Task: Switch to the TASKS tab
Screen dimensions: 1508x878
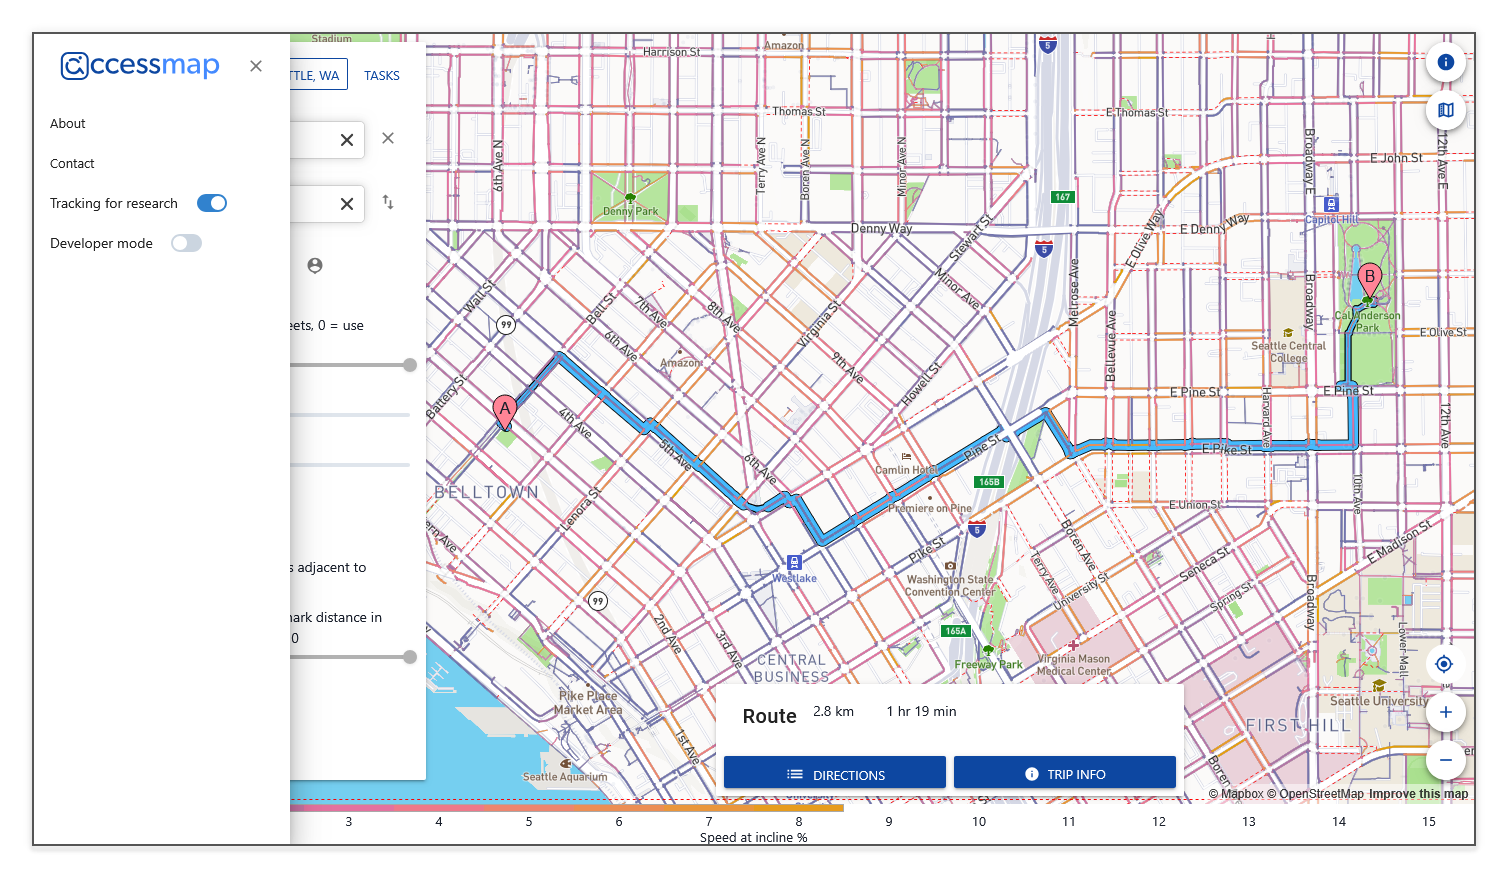Action: pos(382,75)
